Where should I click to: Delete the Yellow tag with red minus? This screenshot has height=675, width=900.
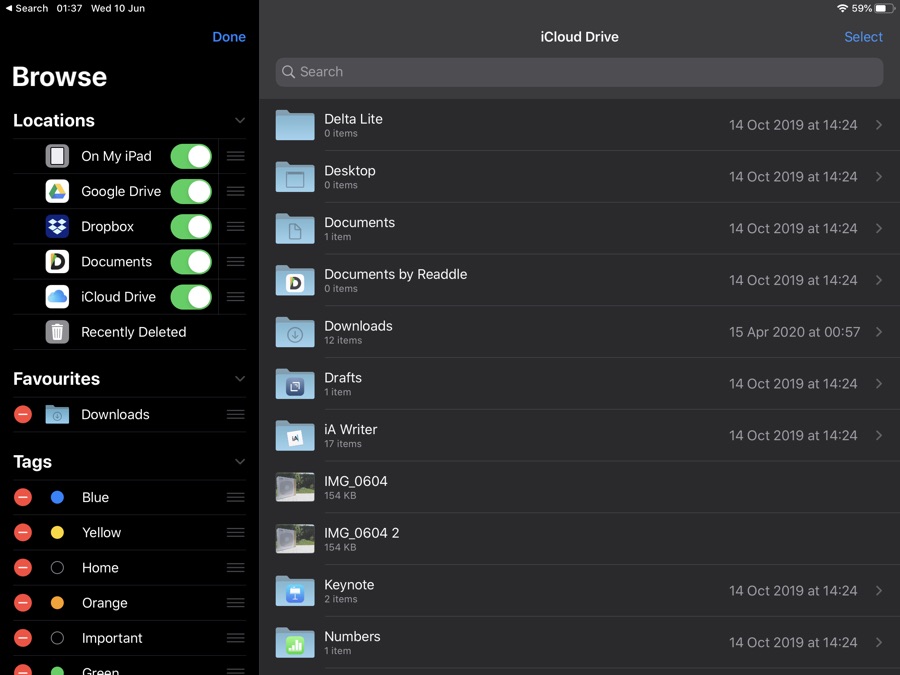coord(23,533)
